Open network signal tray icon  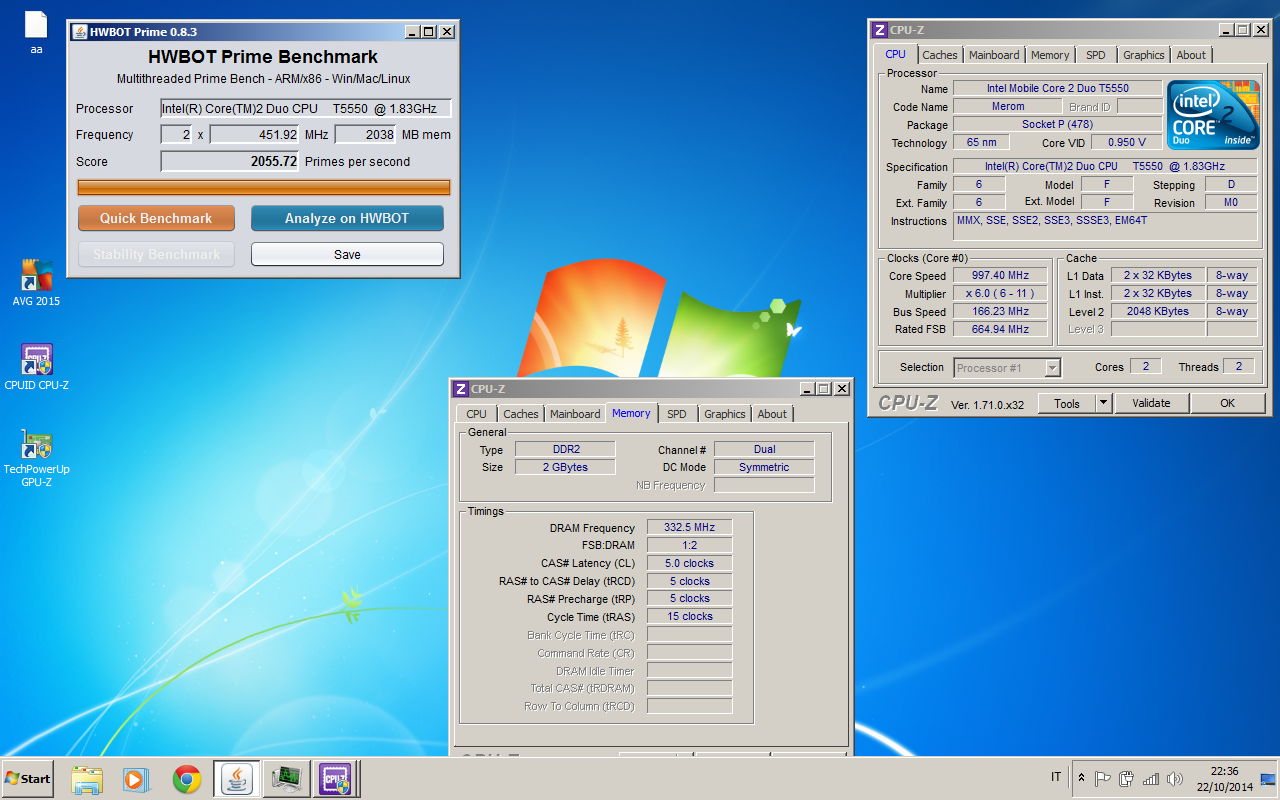coord(1151,778)
